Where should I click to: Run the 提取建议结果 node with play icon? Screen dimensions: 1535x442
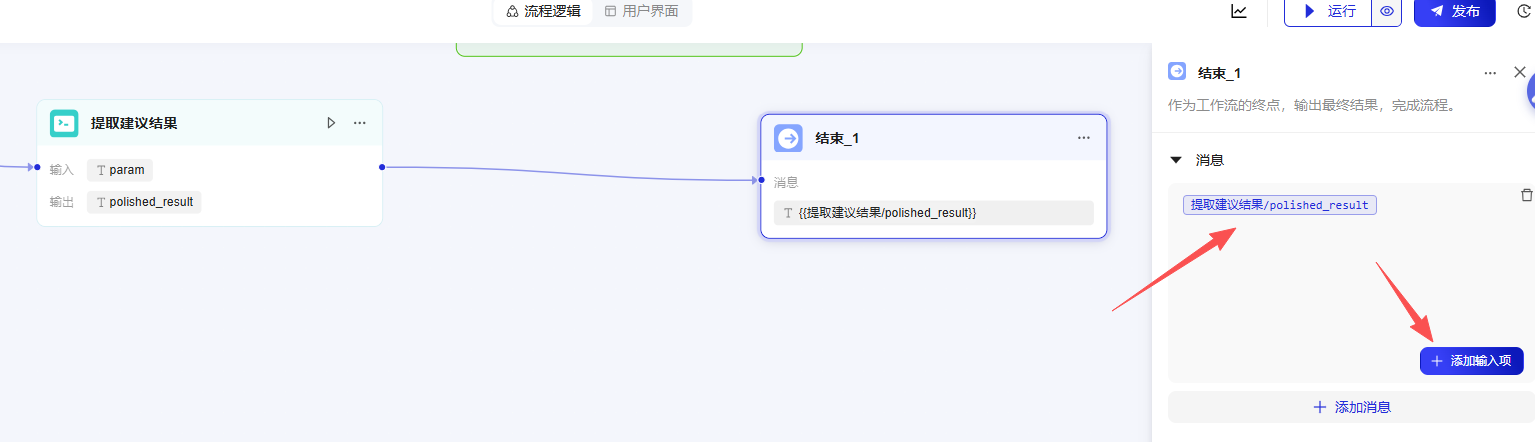click(x=331, y=123)
